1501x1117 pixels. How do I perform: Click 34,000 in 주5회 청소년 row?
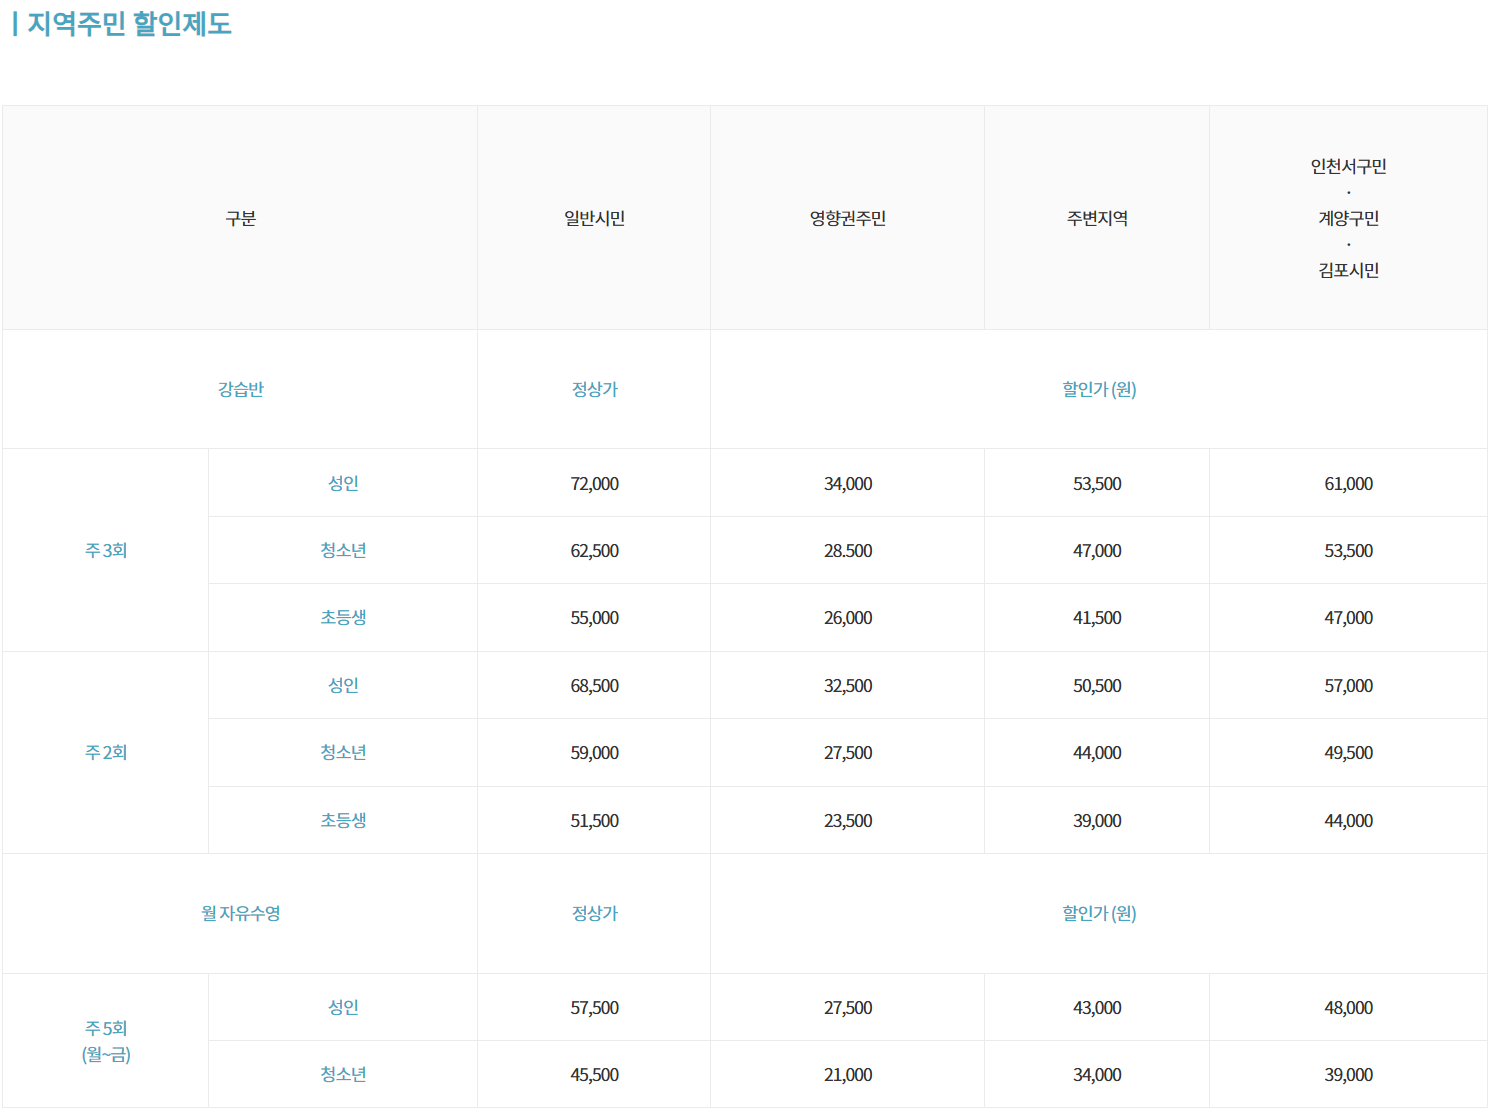tap(1097, 1075)
